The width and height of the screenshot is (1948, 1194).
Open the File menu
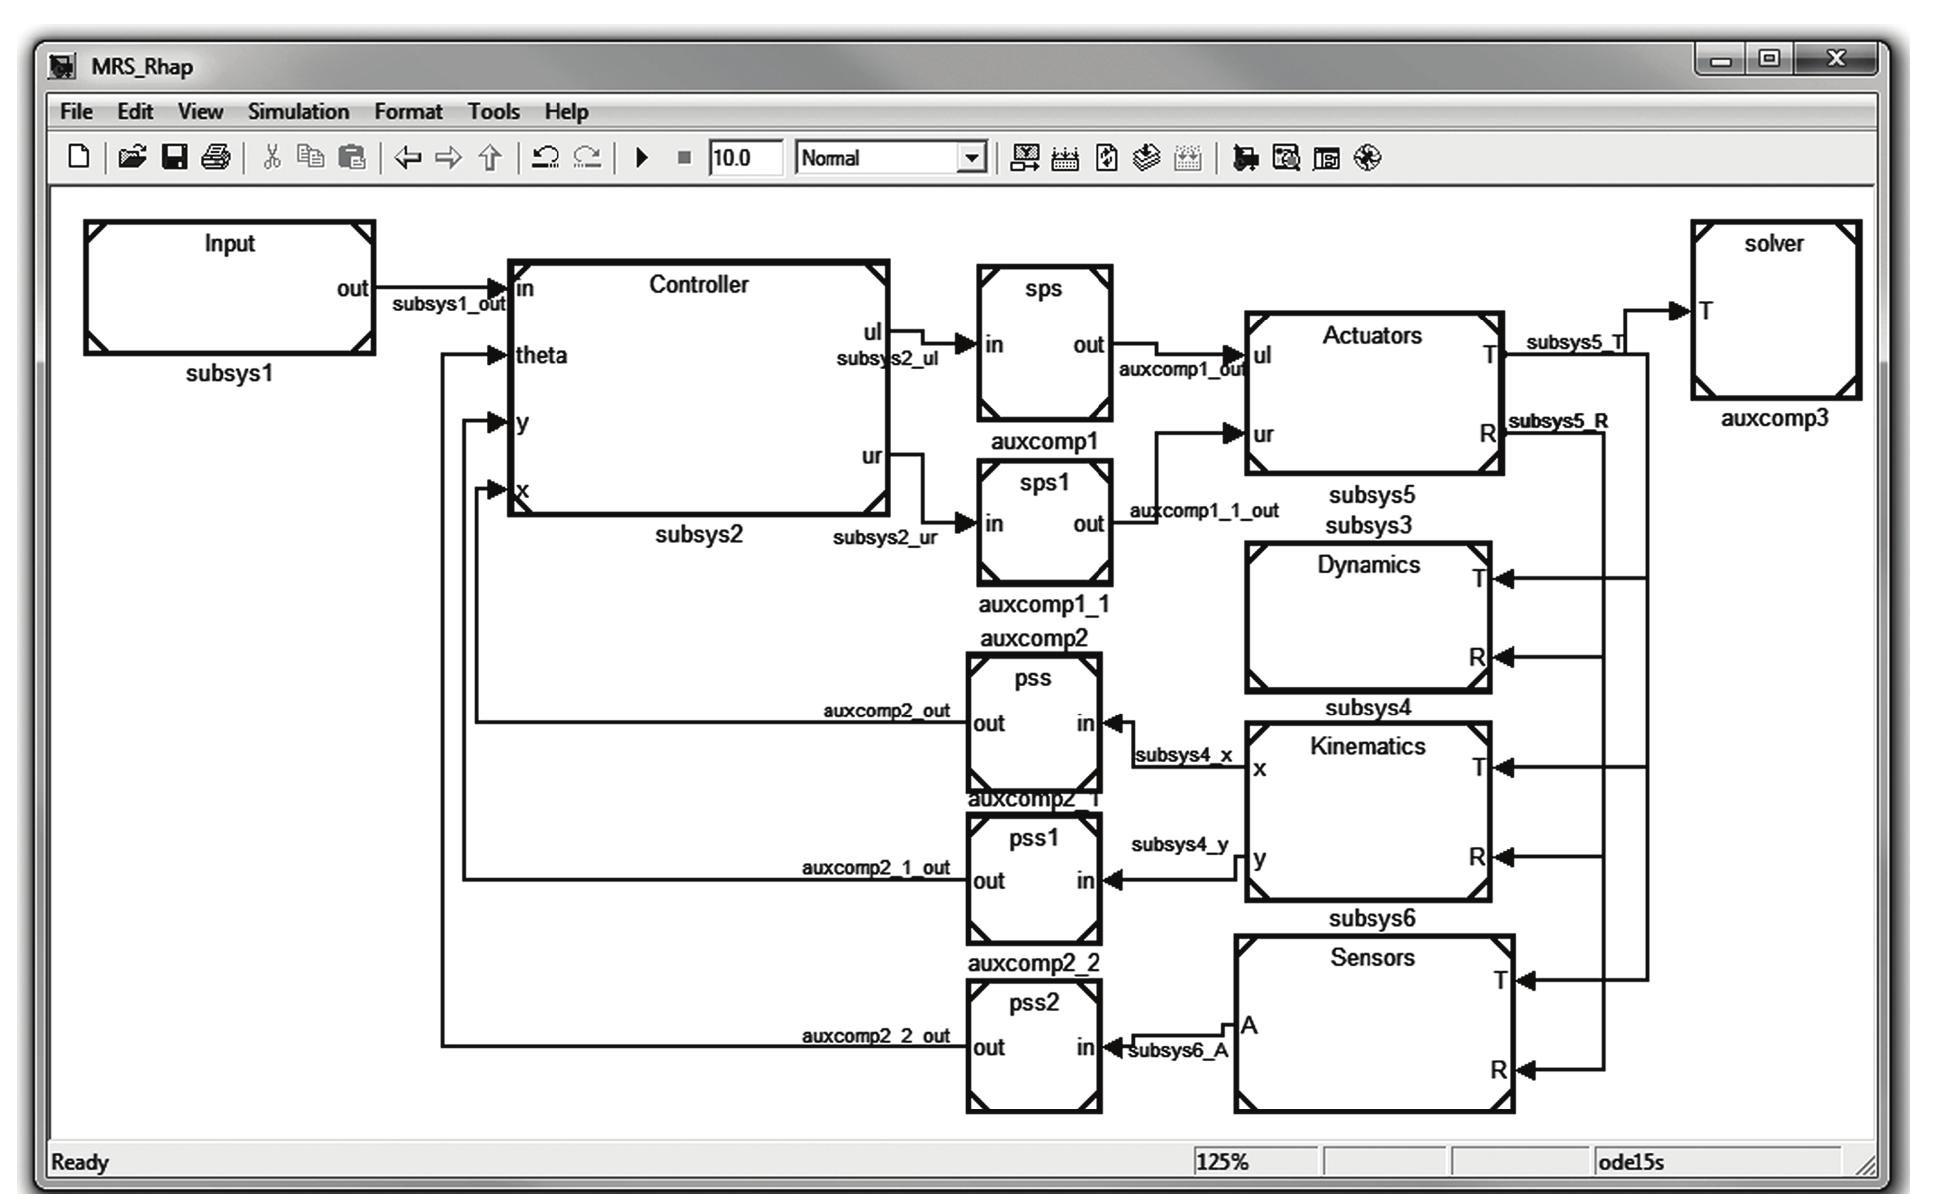(76, 111)
